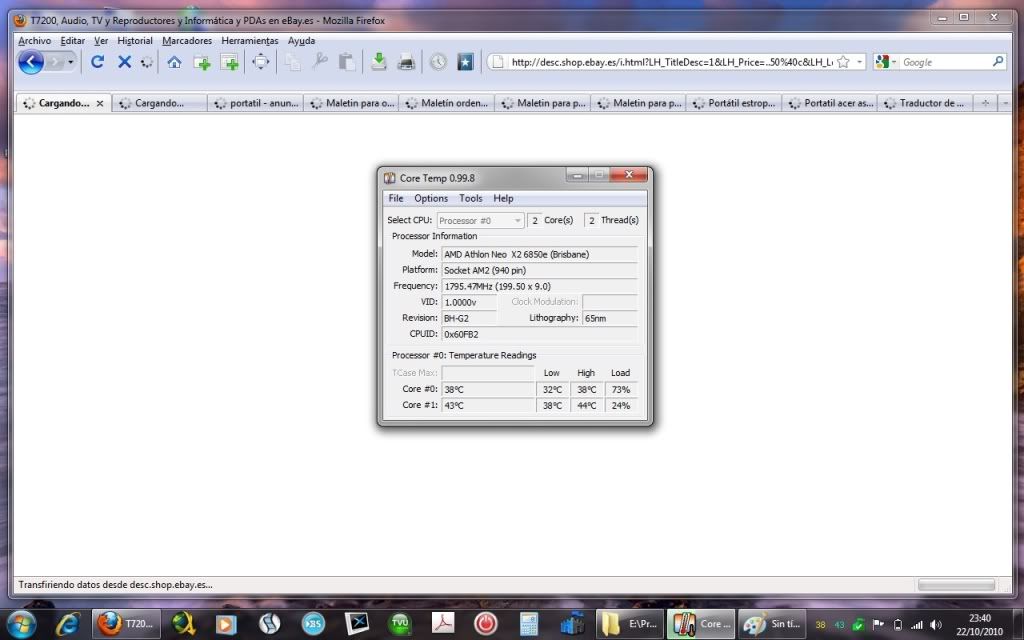This screenshot has width=1024, height=640.
Task: Click the URL address field
Action: point(671,62)
